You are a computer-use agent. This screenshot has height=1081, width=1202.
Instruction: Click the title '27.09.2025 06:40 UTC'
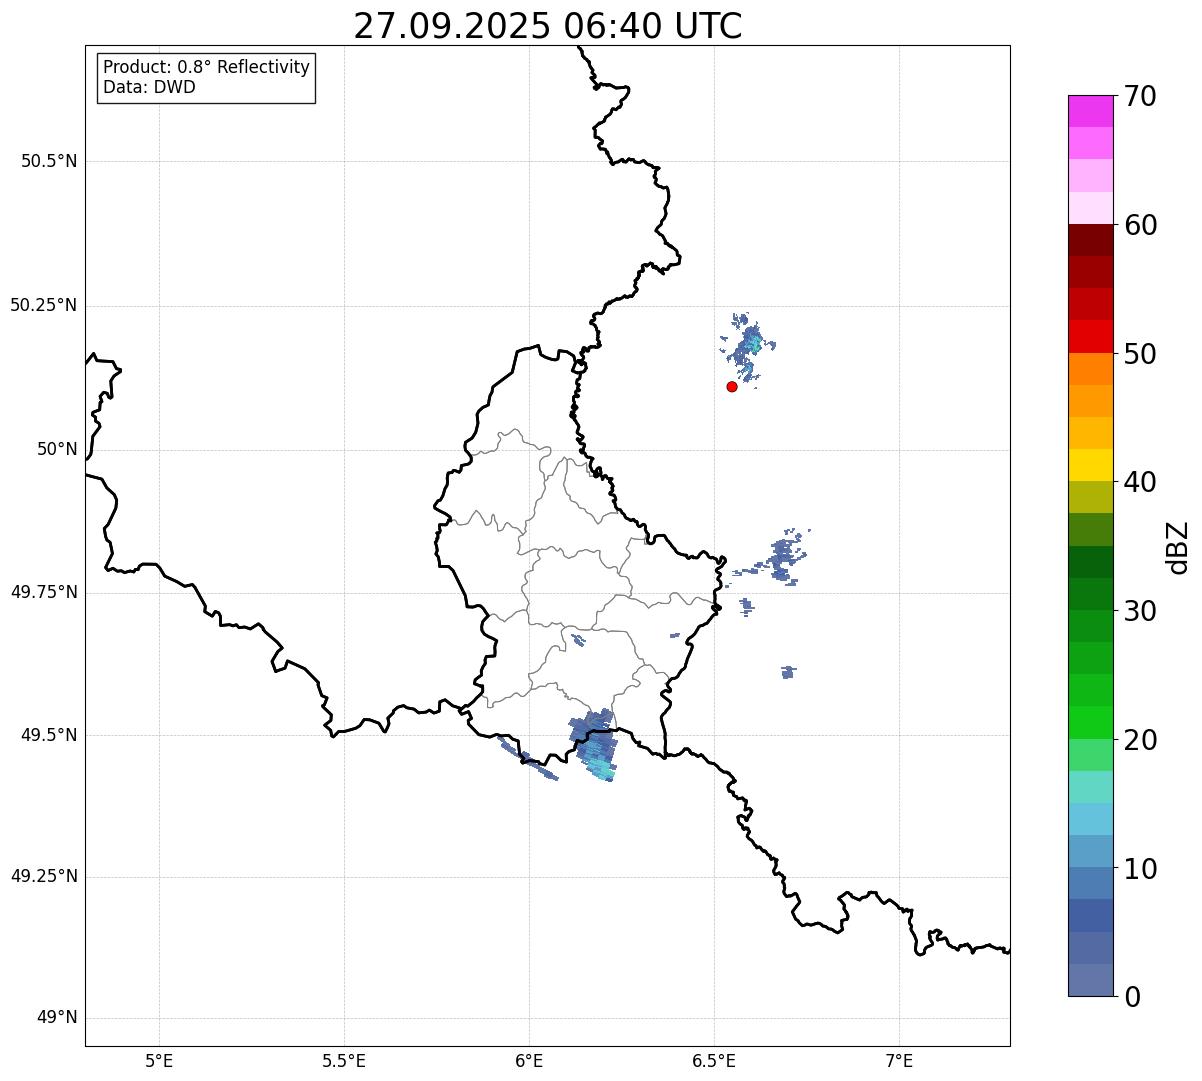click(548, 26)
